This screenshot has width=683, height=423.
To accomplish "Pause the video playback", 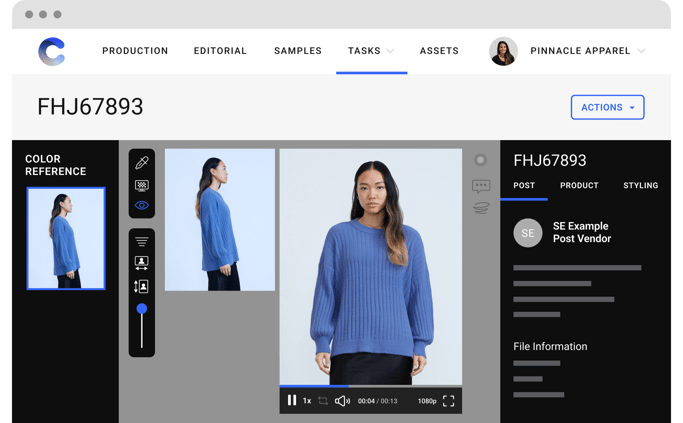I will (292, 400).
